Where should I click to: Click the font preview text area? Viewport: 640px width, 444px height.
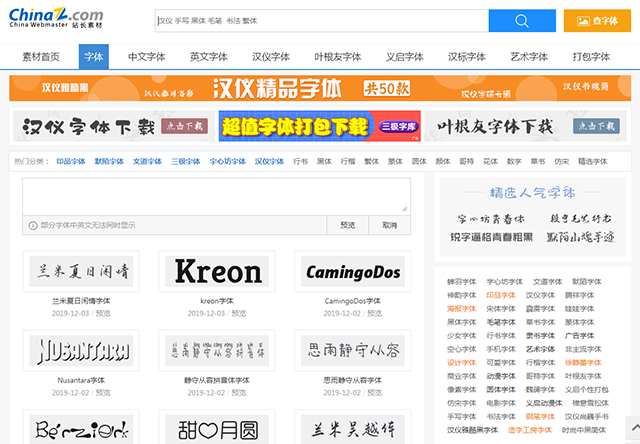tap(215, 196)
